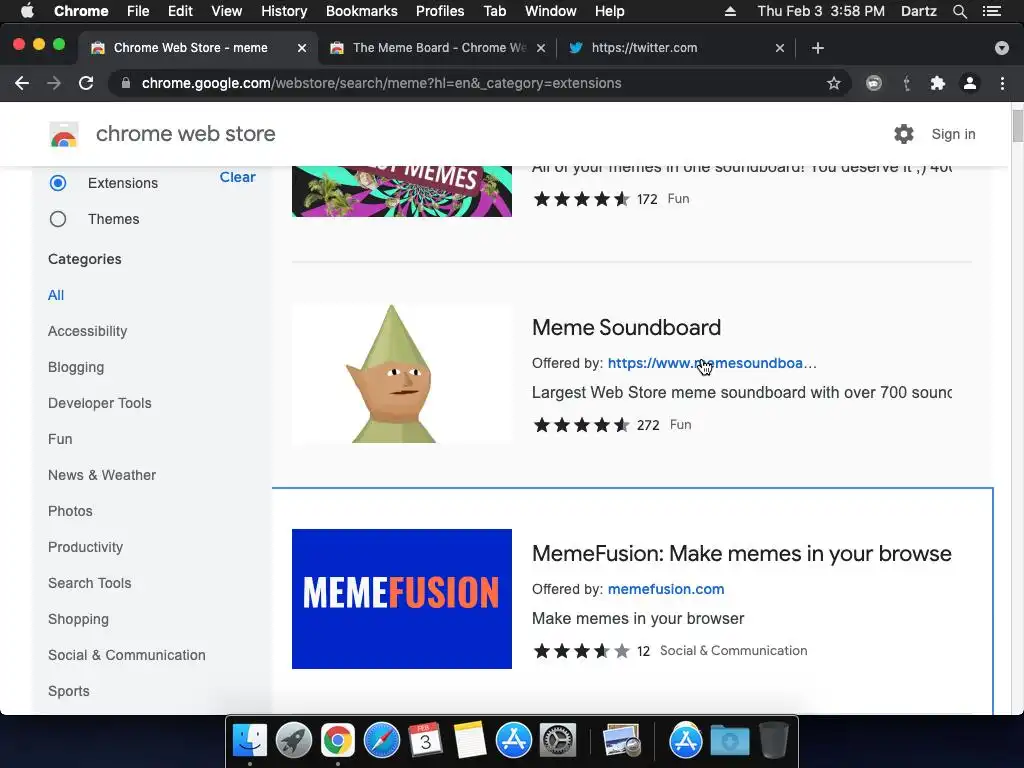
Task: Go back to the previous page
Action: click(22, 83)
